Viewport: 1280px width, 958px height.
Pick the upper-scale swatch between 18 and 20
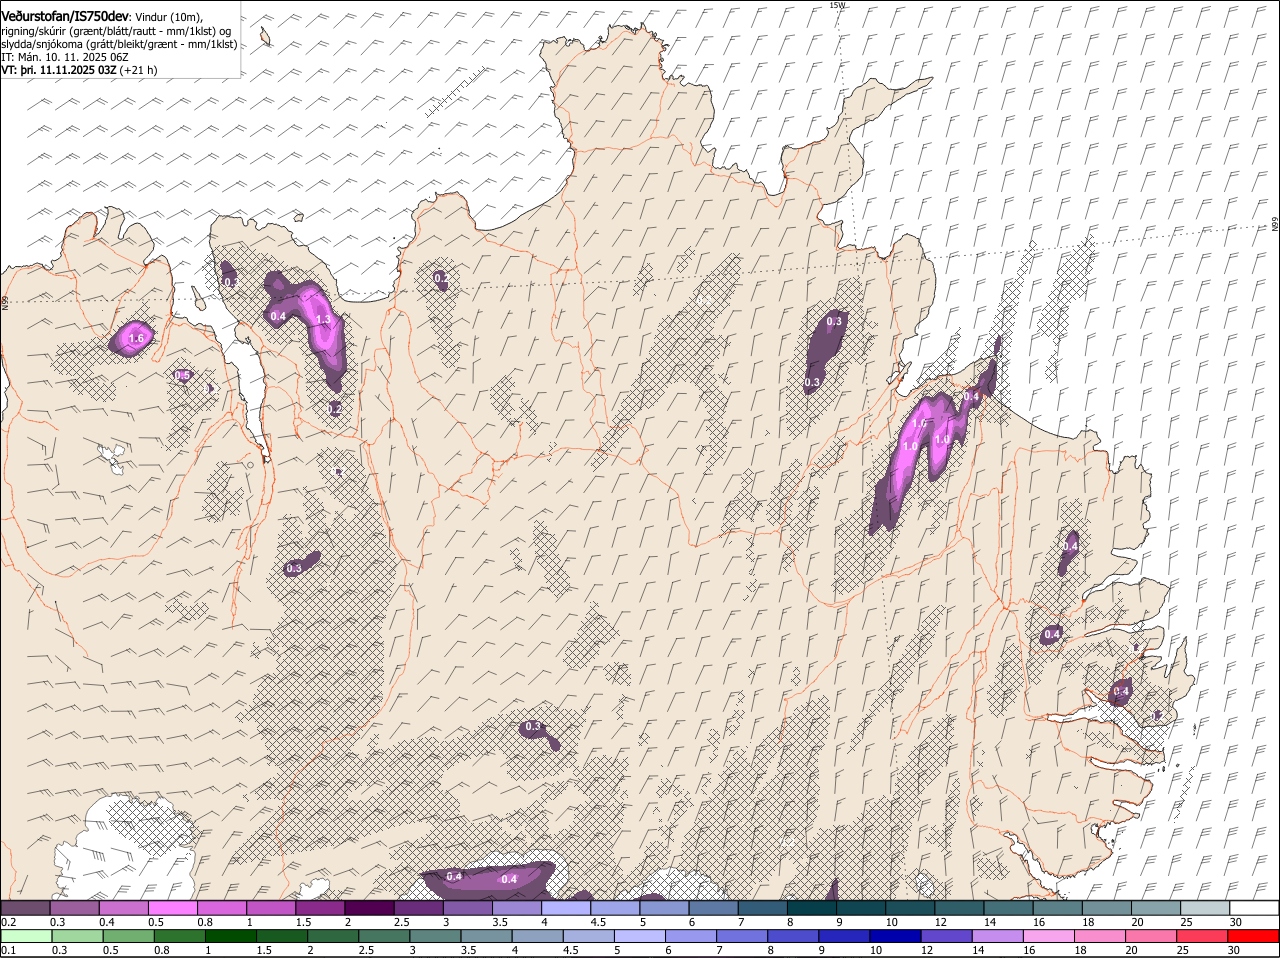1106,908
